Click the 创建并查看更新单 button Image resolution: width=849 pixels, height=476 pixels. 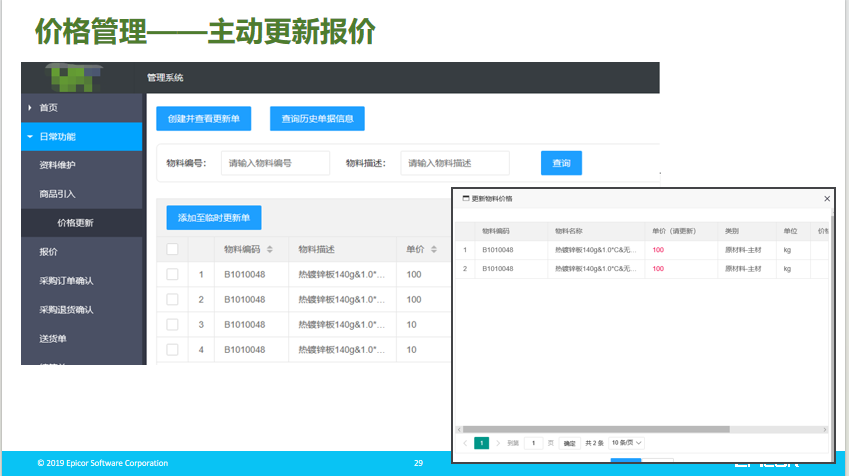click(203, 118)
